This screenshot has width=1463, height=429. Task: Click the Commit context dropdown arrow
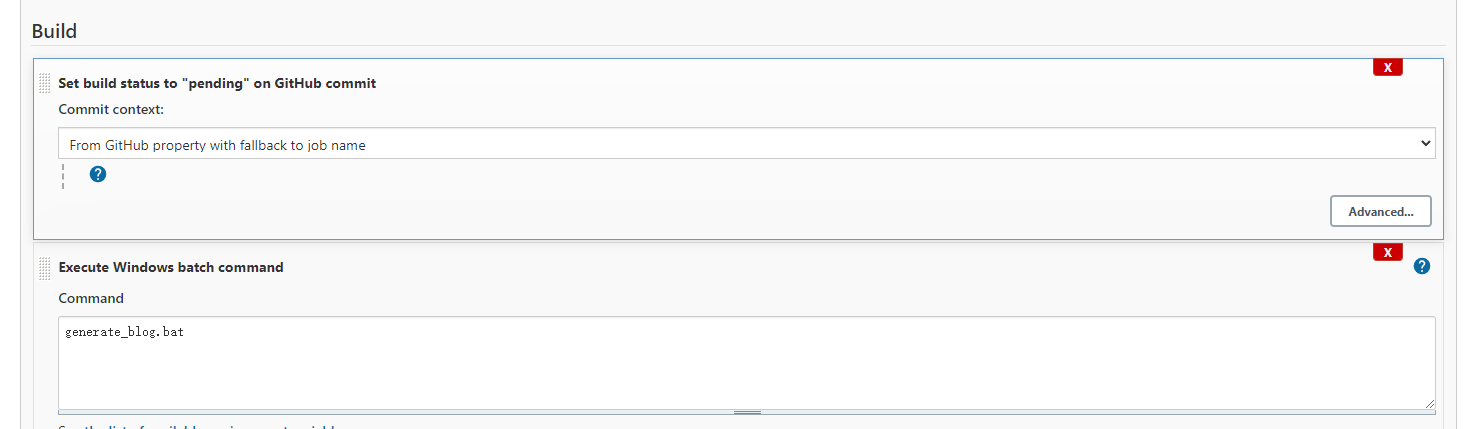click(1425, 144)
